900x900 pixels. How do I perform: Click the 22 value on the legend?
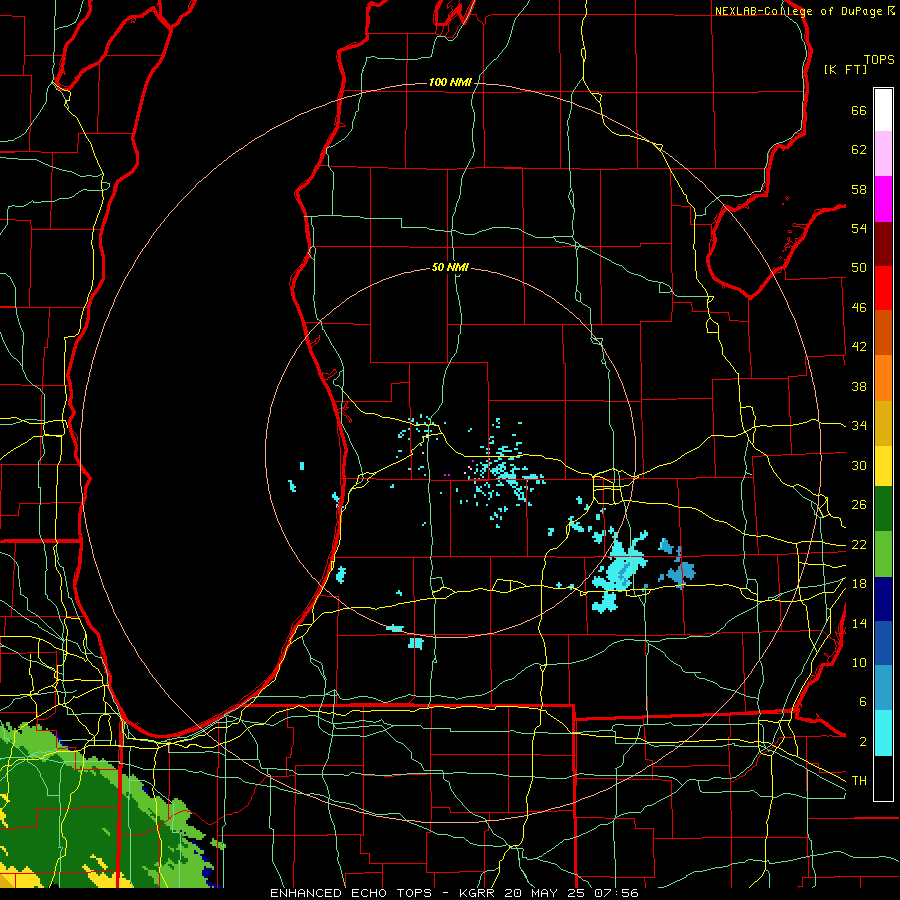[859, 545]
